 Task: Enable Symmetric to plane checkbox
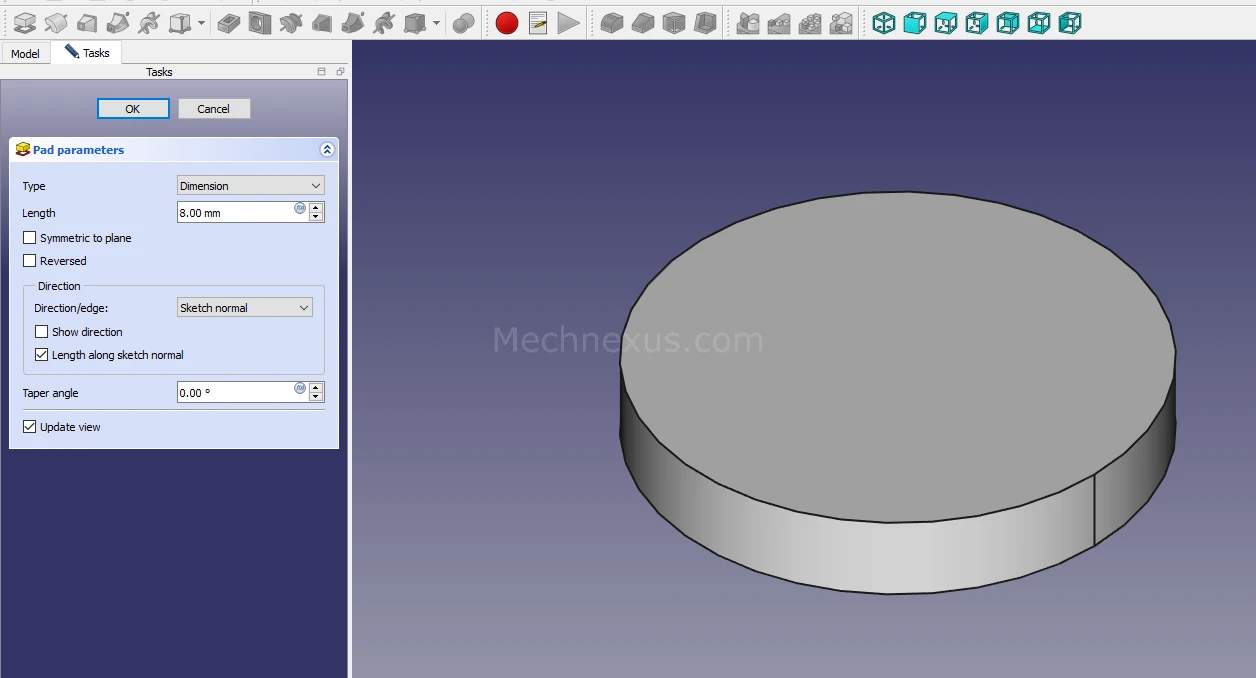tap(30, 238)
